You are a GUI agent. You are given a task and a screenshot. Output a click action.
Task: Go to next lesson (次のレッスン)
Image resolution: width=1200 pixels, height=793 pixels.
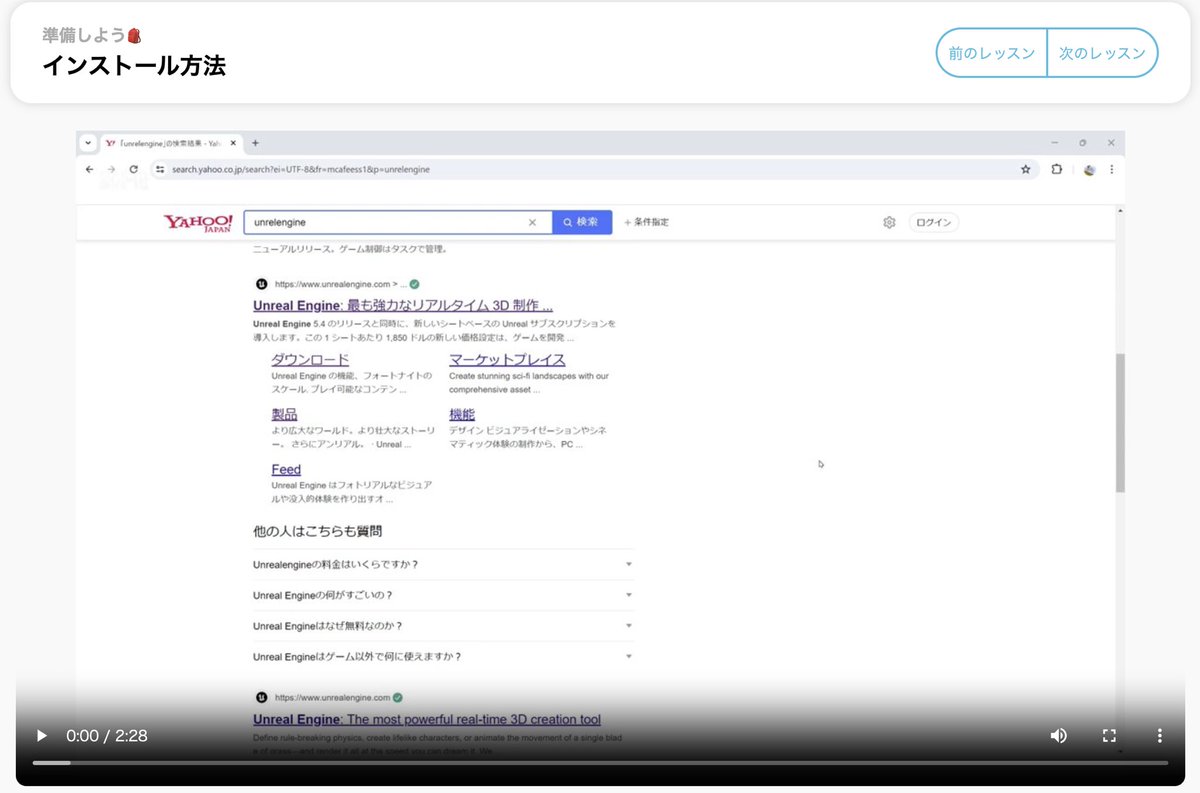(x=1102, y=53)
